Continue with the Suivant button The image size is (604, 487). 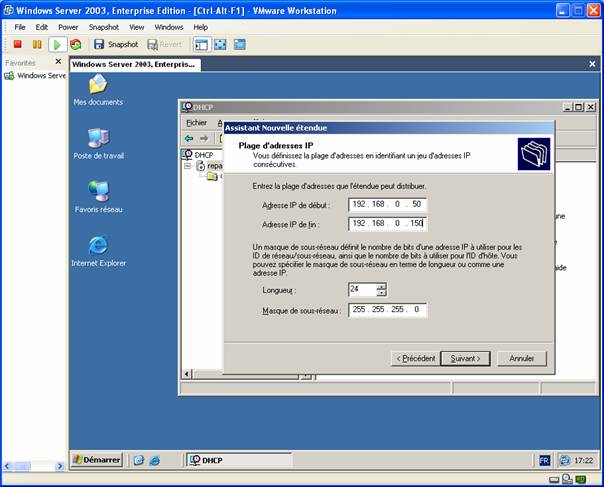465,359
